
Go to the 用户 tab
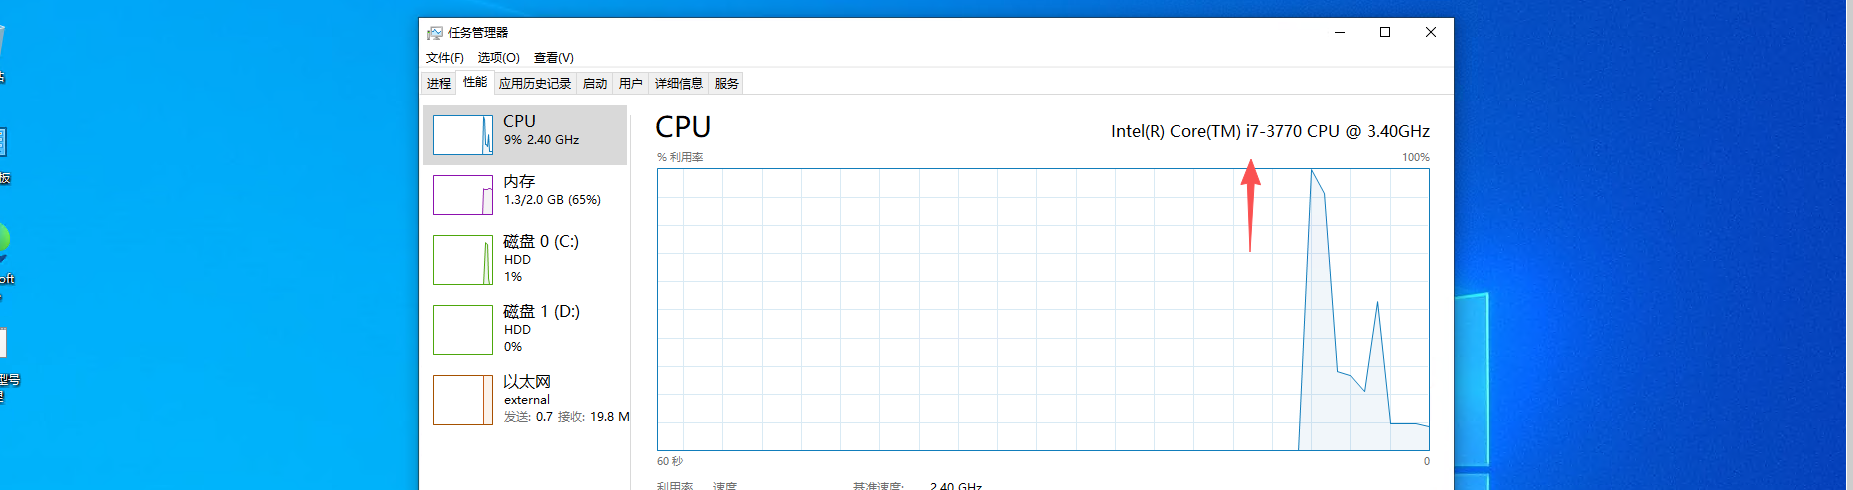click(631, 84)
